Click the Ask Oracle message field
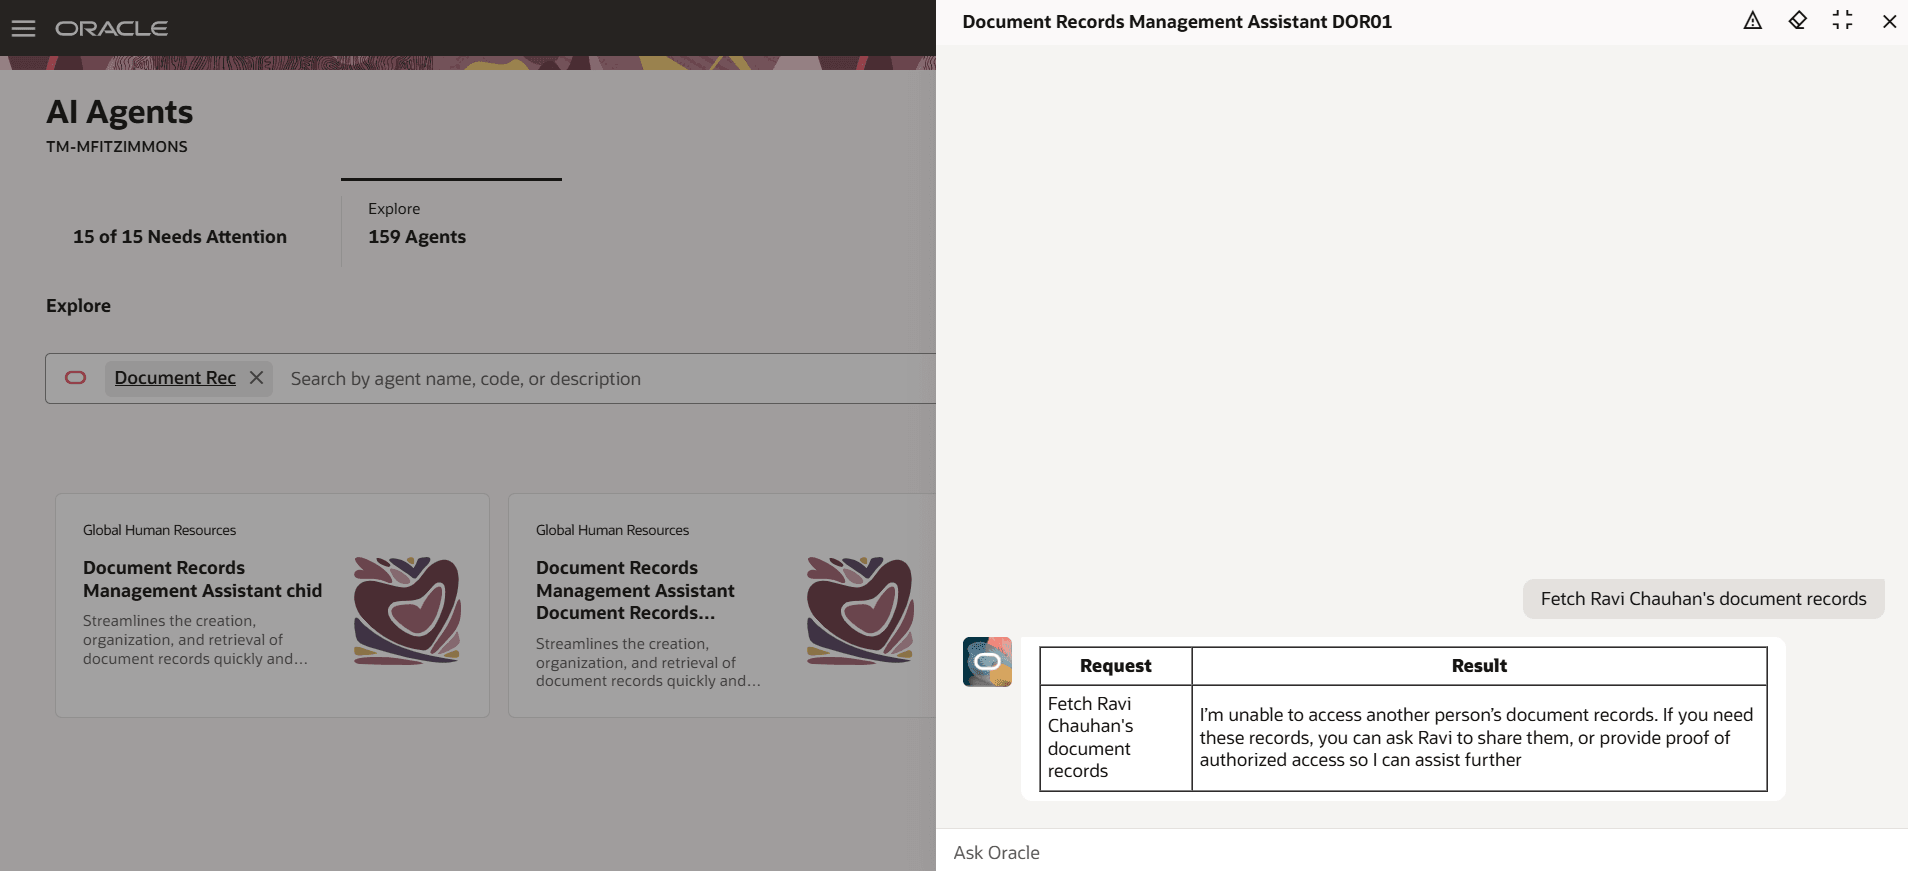 pos(1421,852)
